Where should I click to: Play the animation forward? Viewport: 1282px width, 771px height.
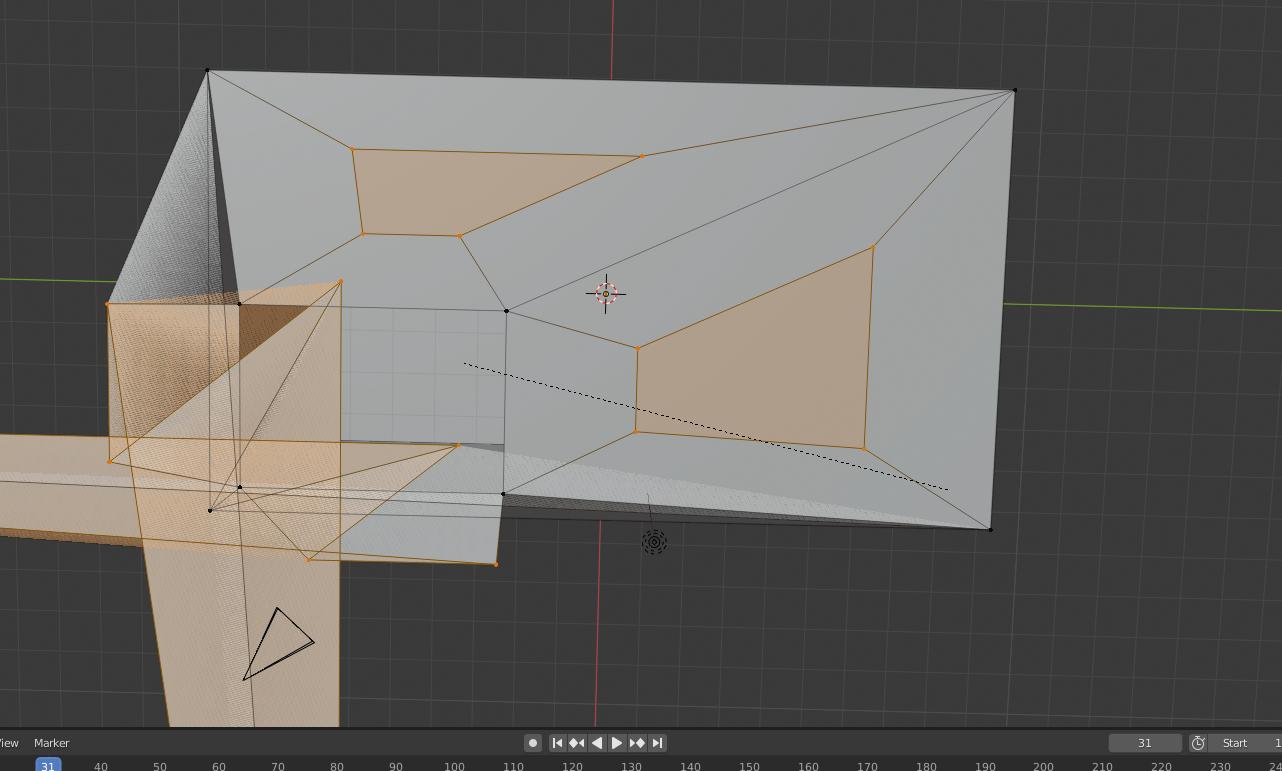(617, 743)
